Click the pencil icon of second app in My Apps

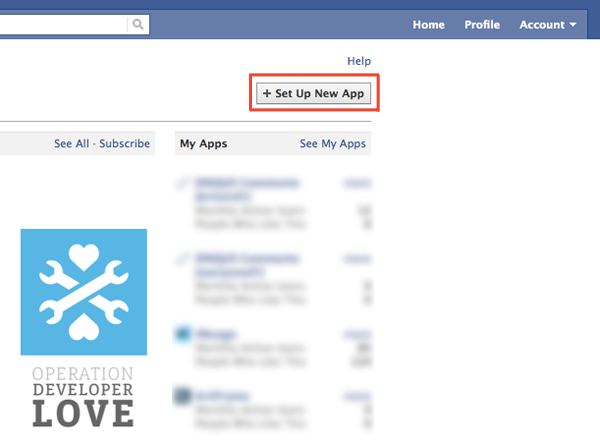[182, 259]
